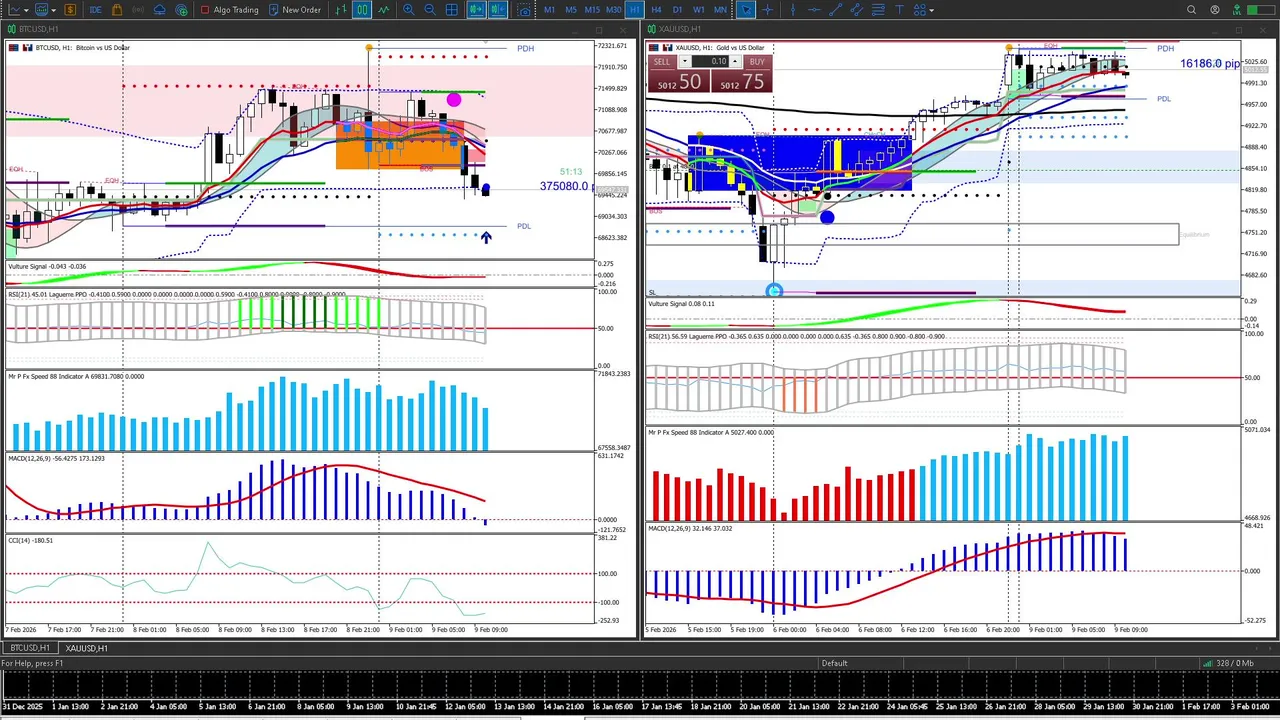Screen dimensions: 1280x720
Task: Set timeframe to M1
Action: [x=549, y=10]
